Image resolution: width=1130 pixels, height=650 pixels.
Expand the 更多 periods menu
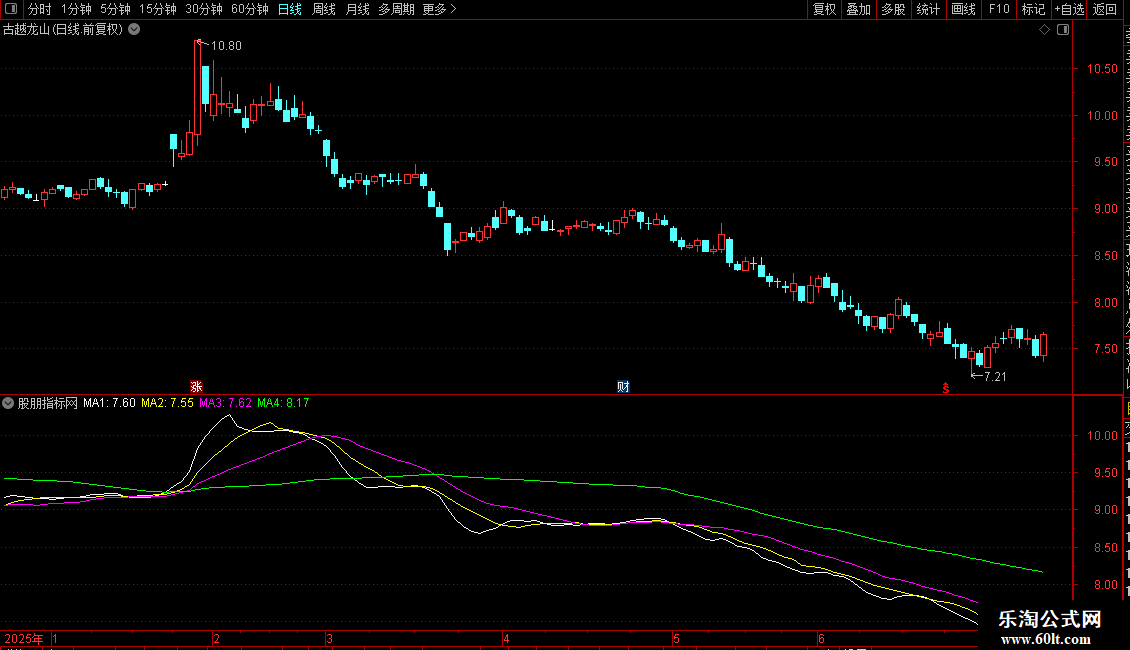[439, 9]
